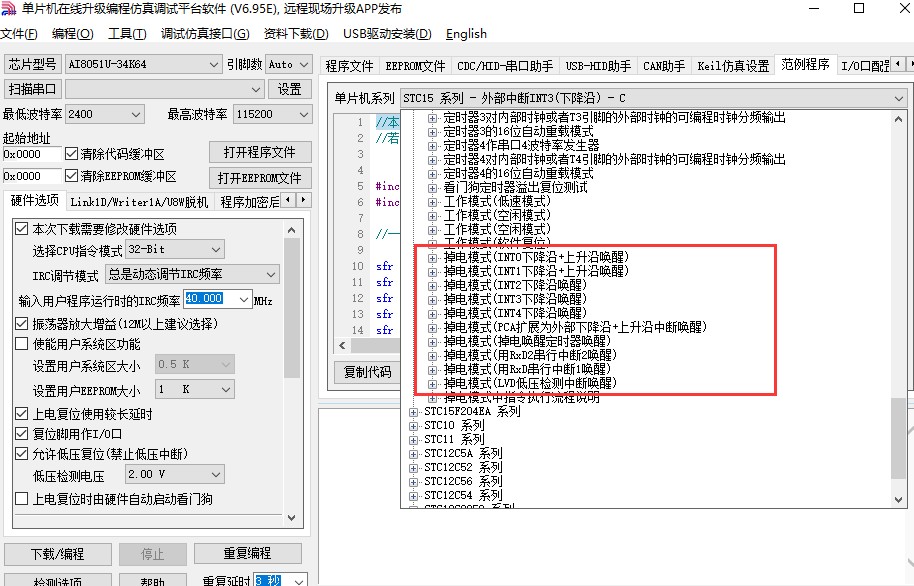The image size is (914, 586).
Task: Open CPU指令模式 32-Bit dropdown
Action: pyautogui.click(x=175, y=250)
